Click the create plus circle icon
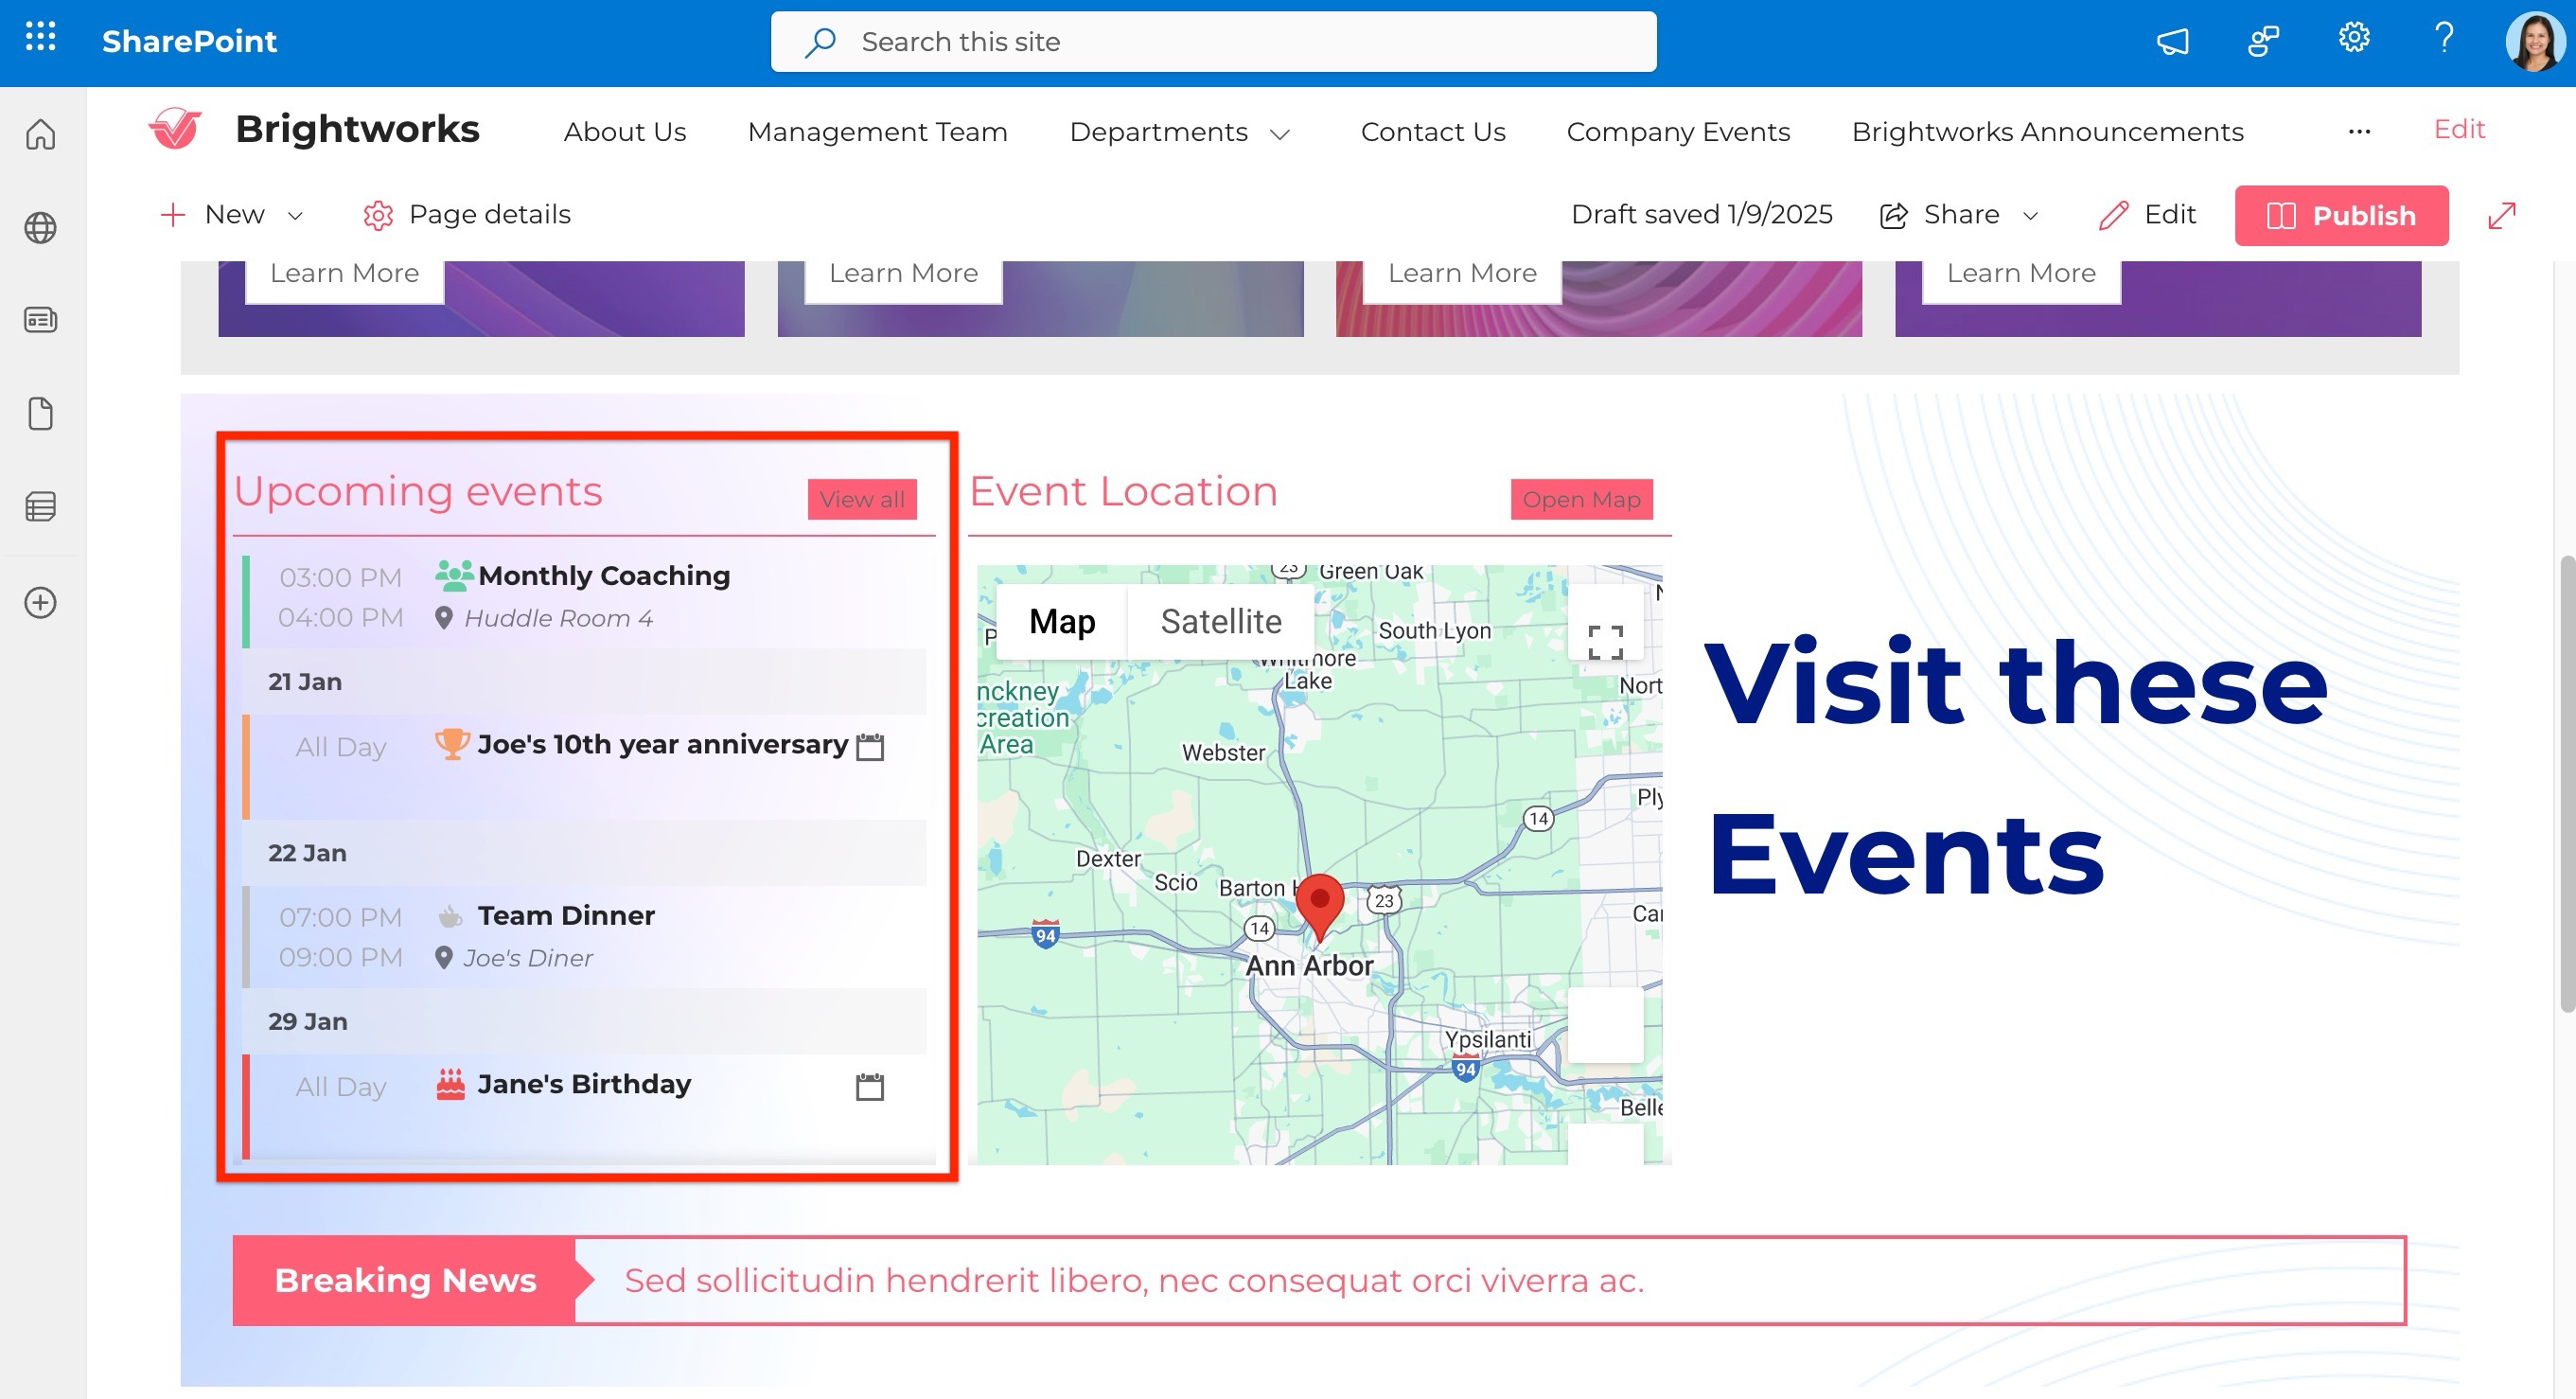The width and height of the screenshot is (2576, 1399). click(40, 603)
